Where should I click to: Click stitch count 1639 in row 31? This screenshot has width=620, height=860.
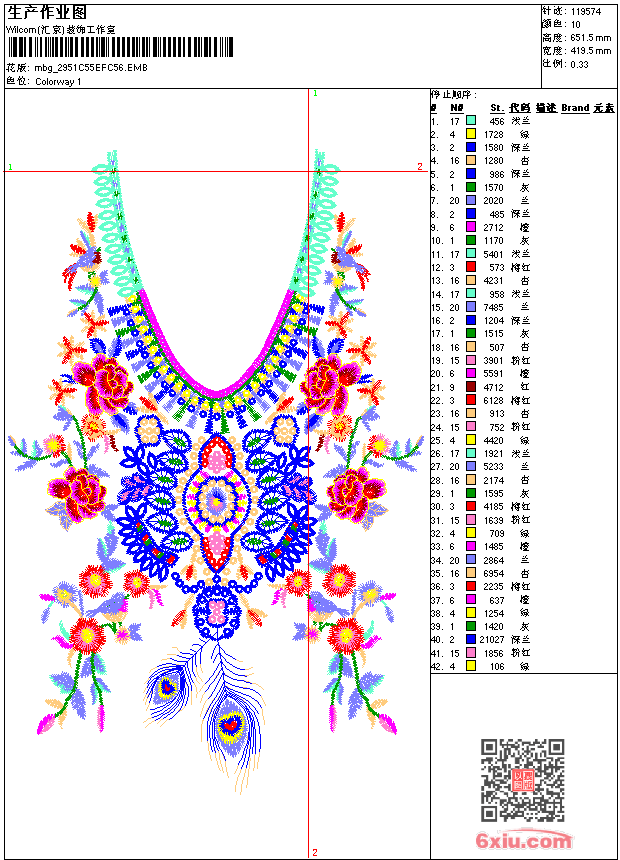pyautogui.click(x=493, y=520)
